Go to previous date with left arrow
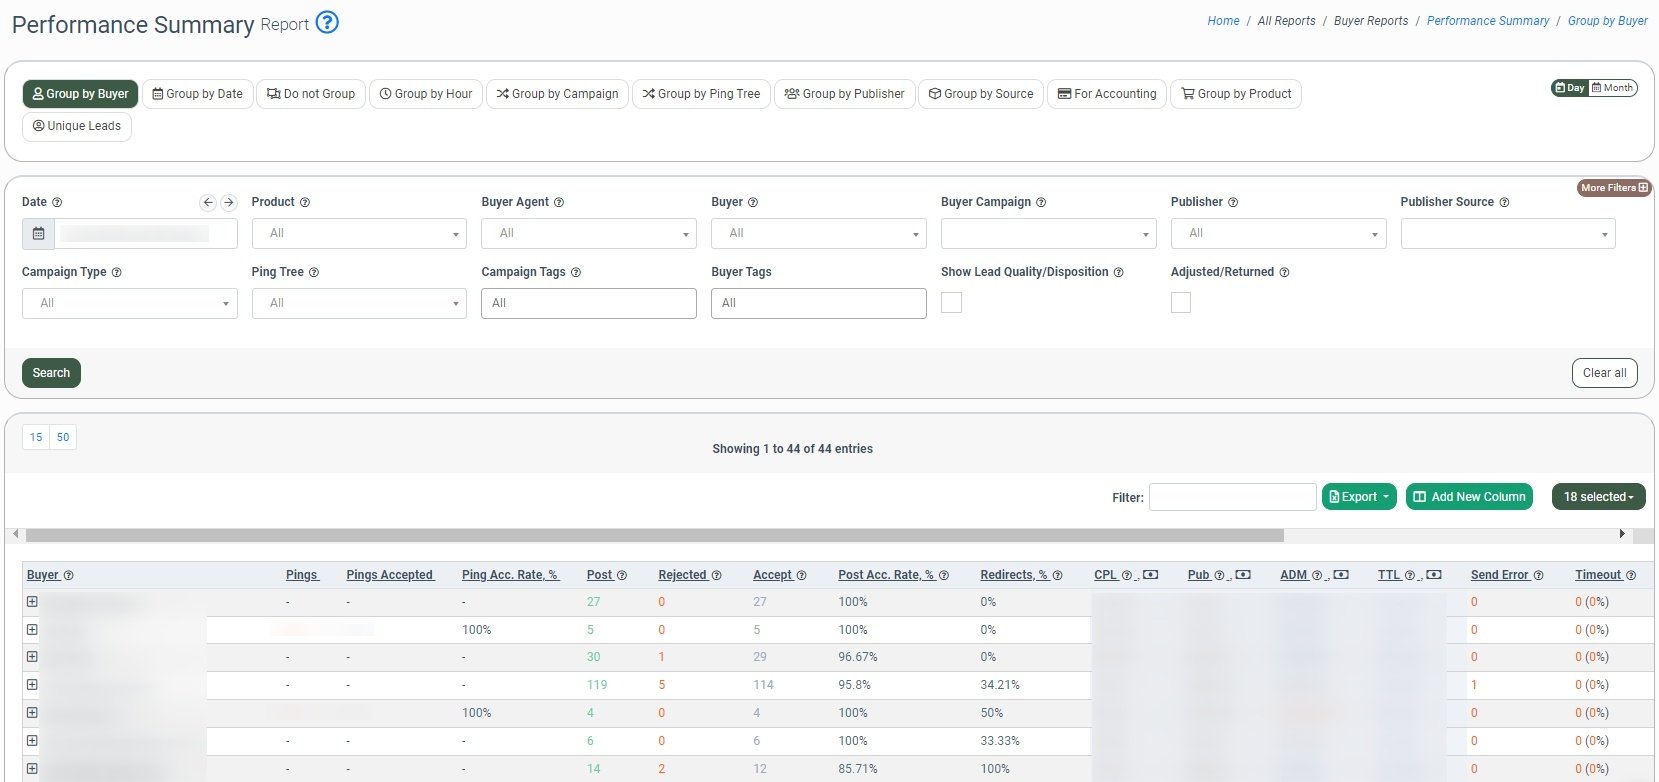 208,202
